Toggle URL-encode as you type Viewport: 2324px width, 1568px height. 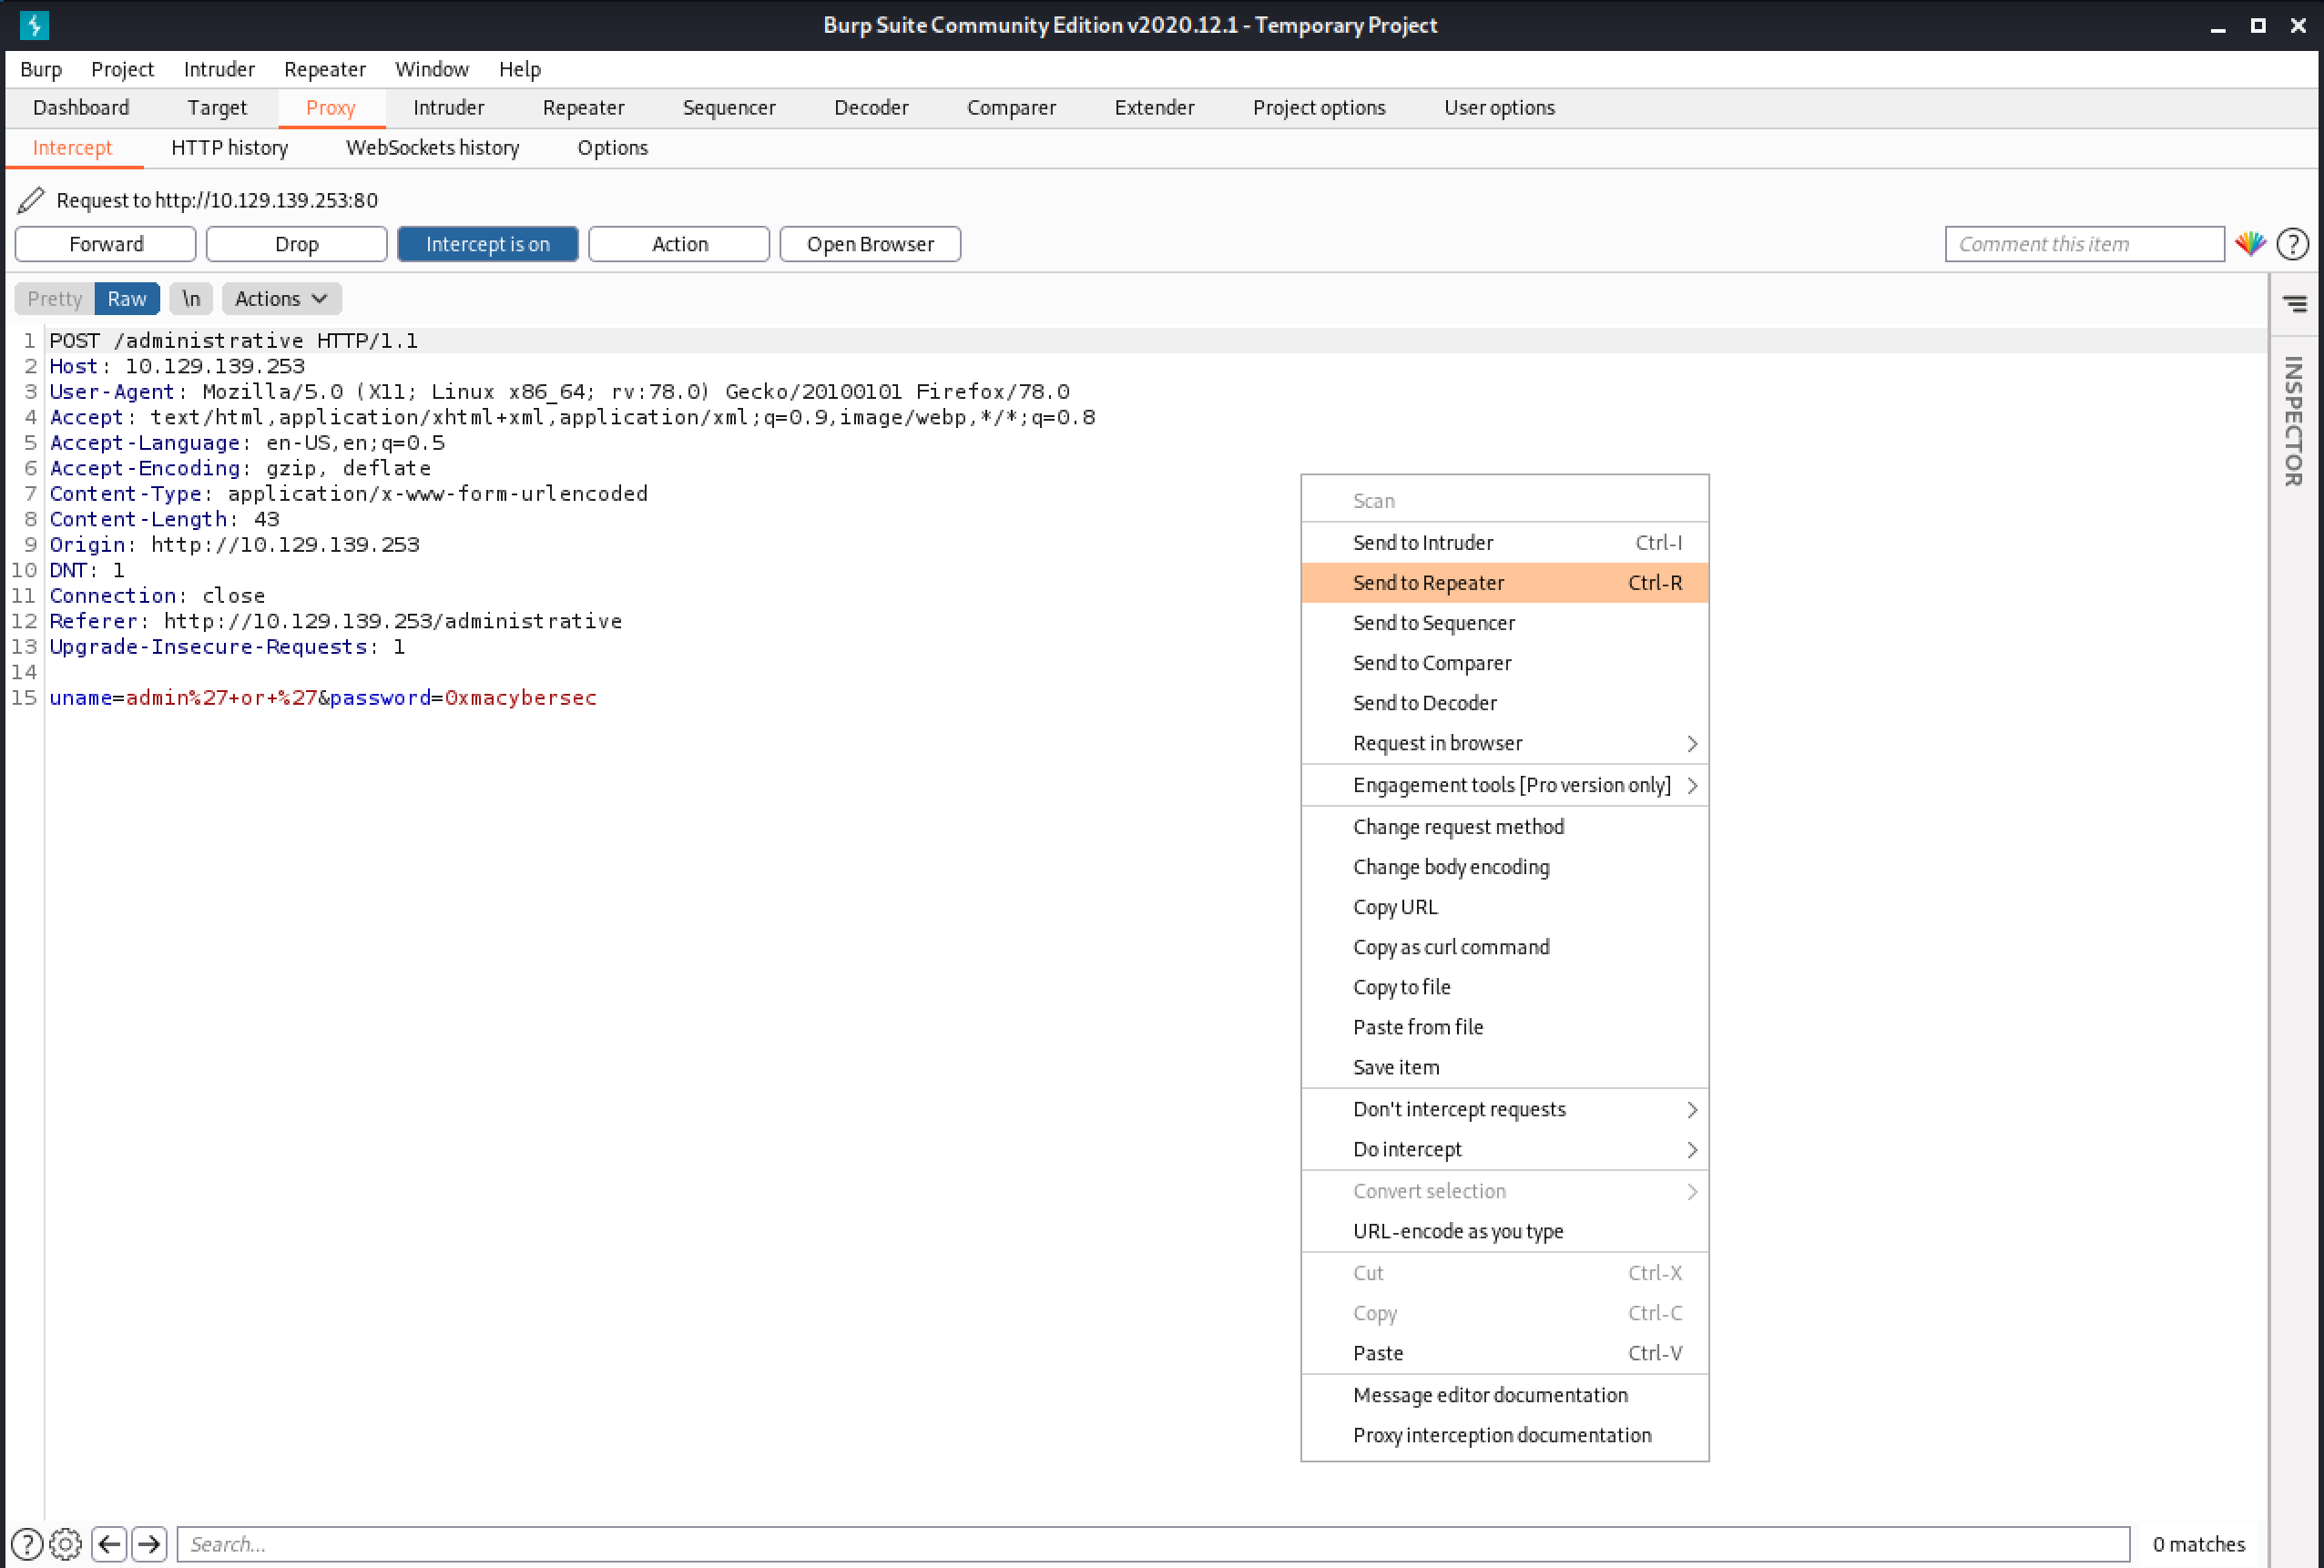1505,1231
